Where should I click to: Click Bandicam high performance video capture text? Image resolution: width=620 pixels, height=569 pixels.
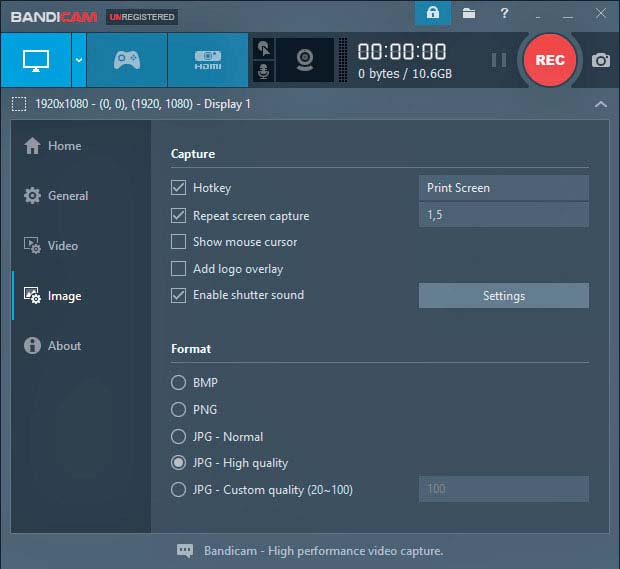323,551
